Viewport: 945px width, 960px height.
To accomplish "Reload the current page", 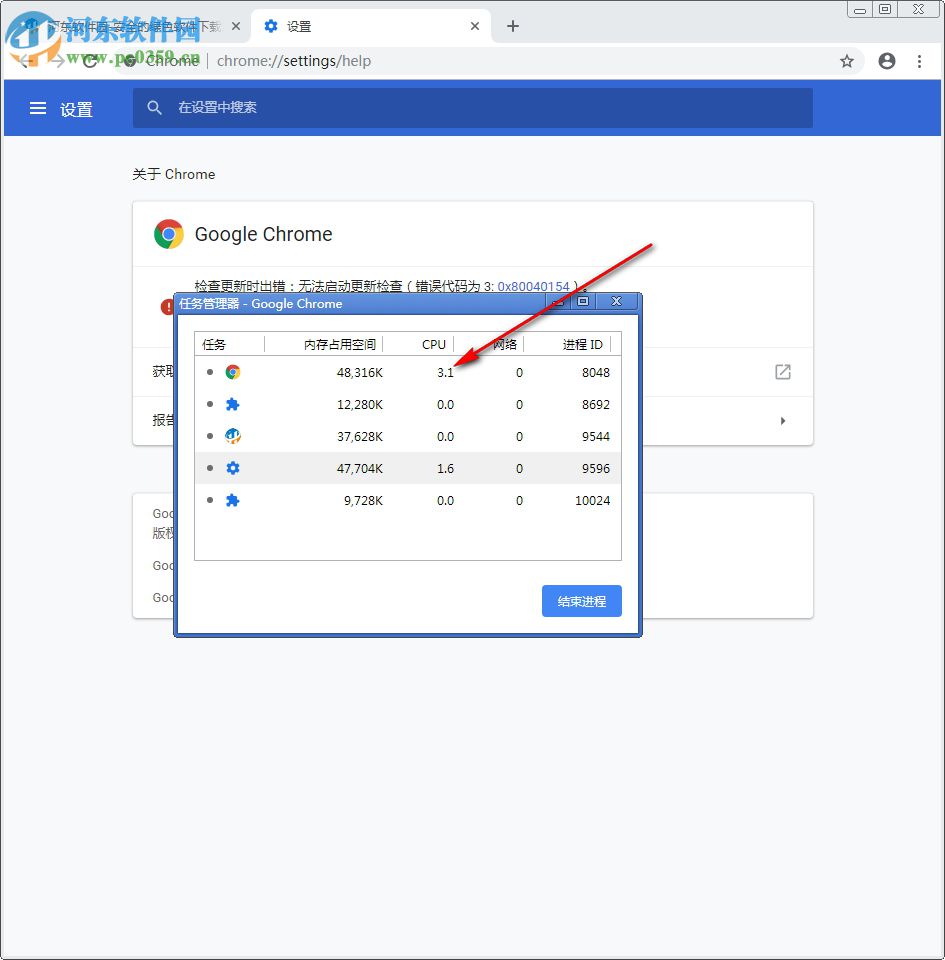I will click(89, 61).
